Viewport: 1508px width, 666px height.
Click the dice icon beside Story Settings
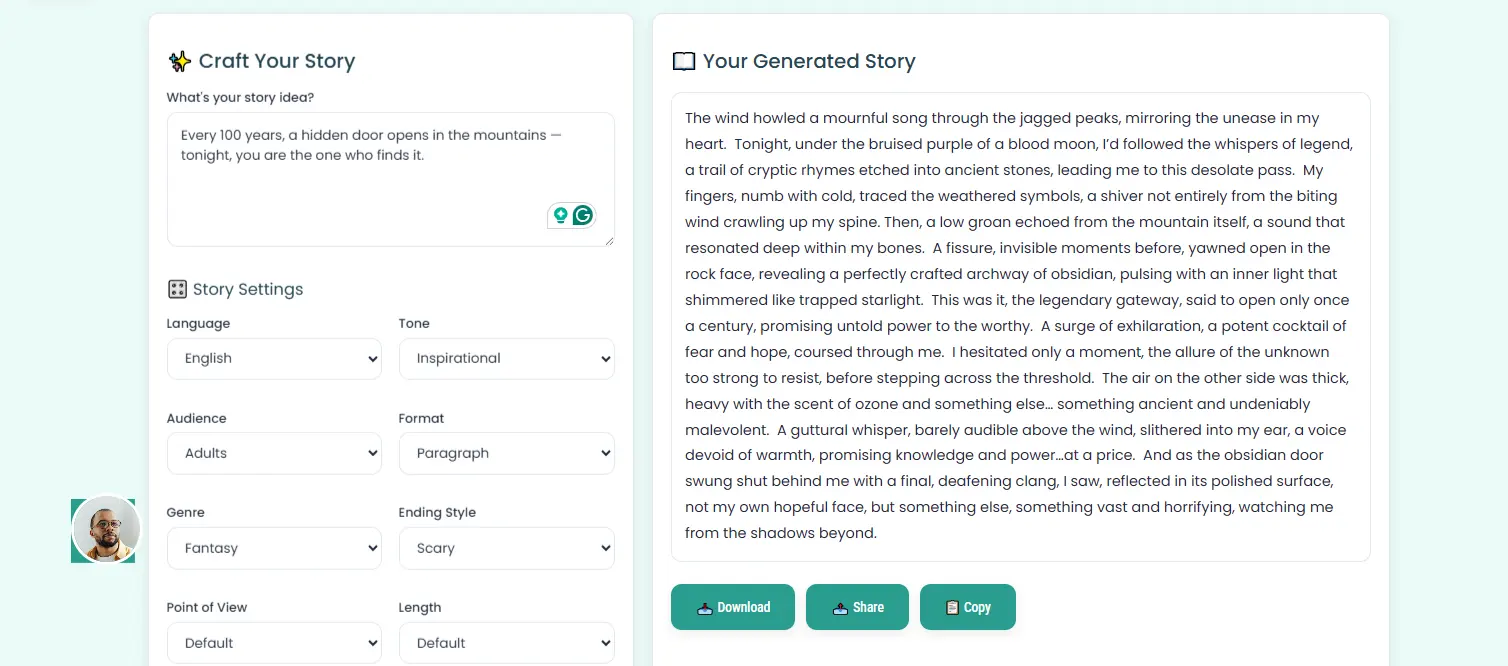coord(177,289)
